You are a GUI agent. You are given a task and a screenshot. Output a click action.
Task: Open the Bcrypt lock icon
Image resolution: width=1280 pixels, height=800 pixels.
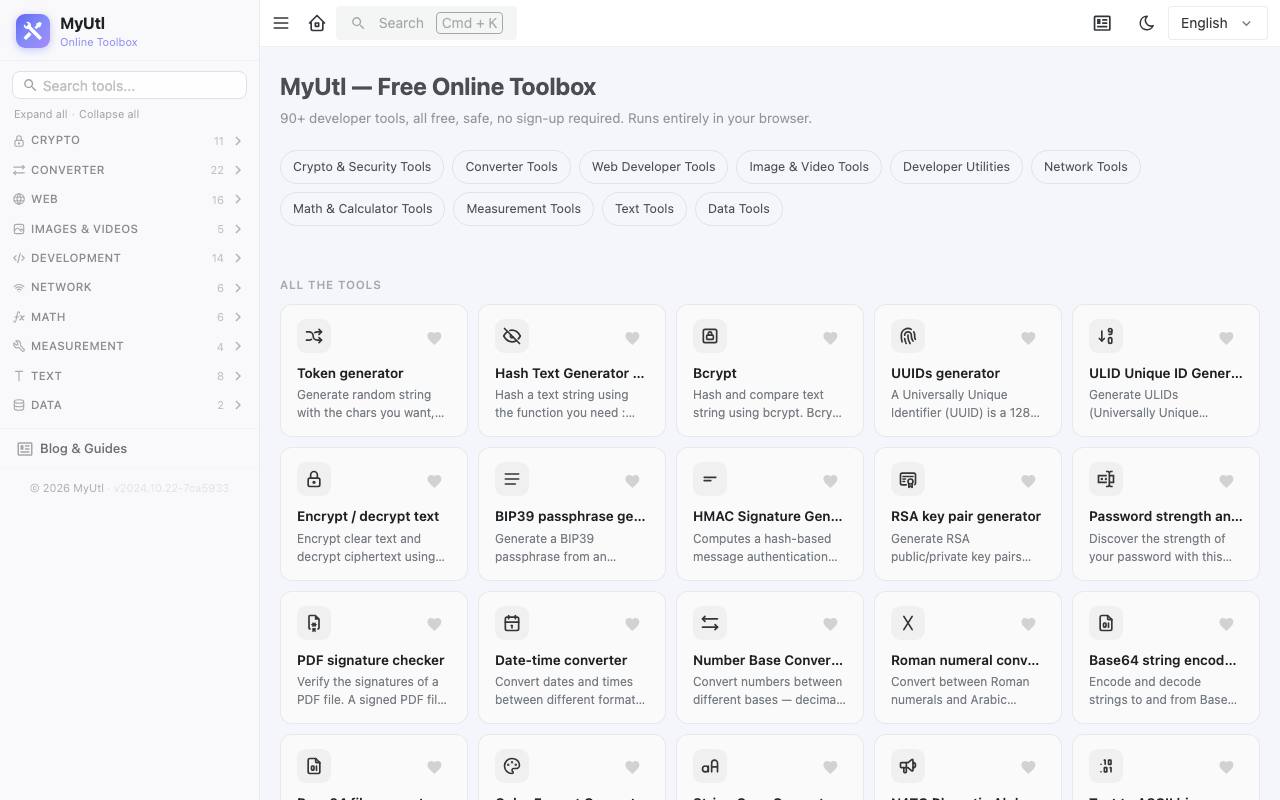(x=710, y=336)
